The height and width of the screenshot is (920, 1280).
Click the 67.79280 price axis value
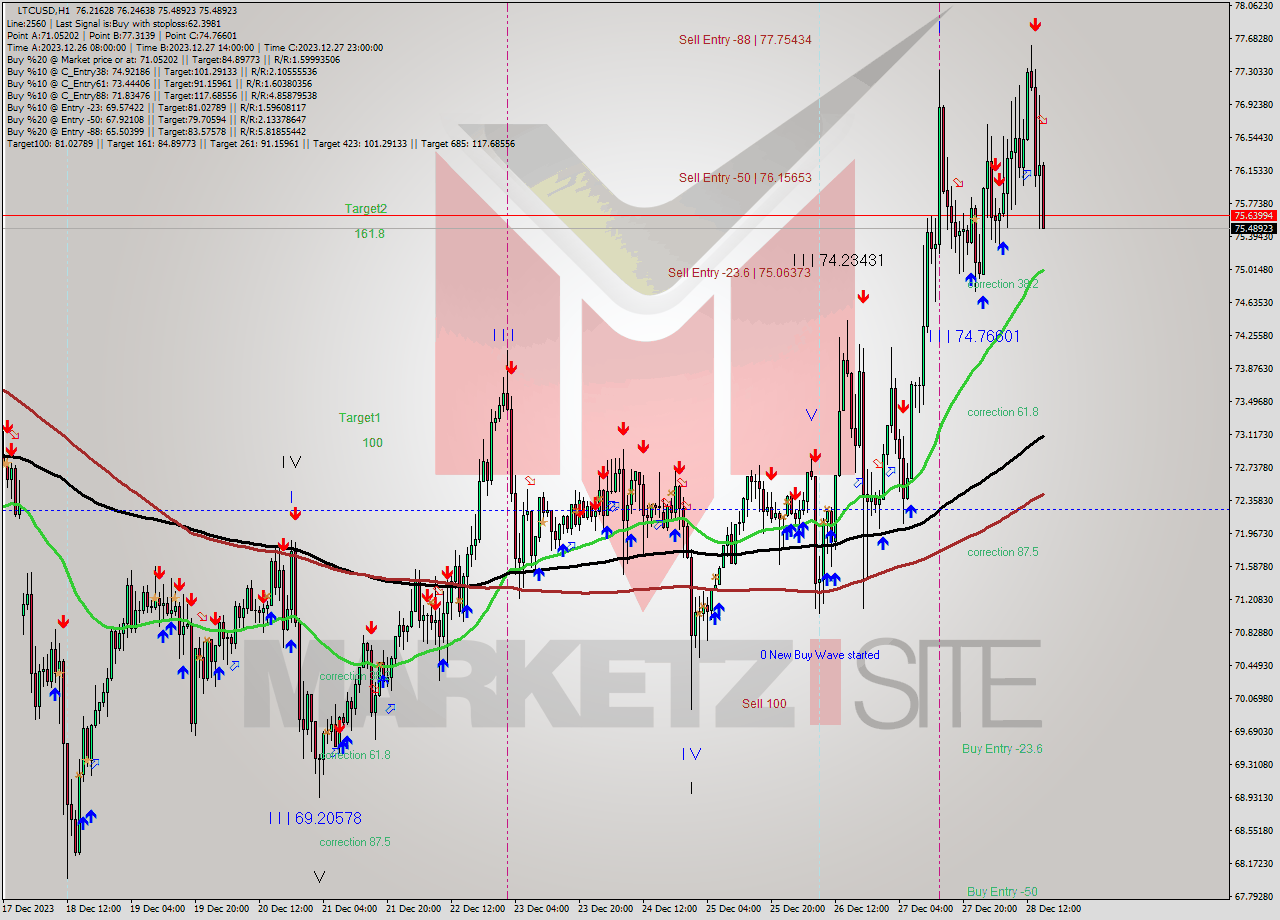(x=1255, y=896)
